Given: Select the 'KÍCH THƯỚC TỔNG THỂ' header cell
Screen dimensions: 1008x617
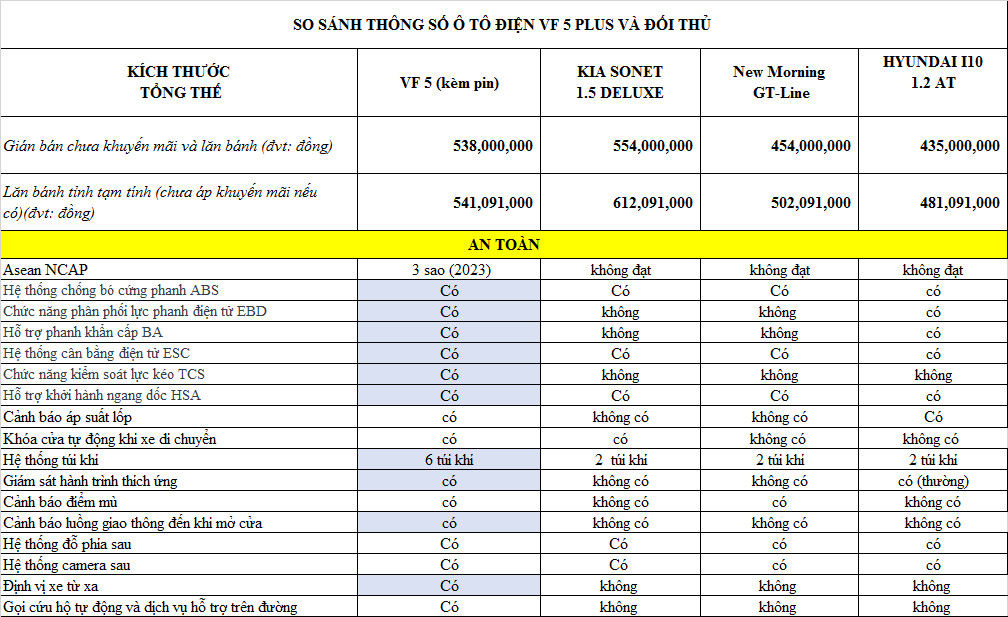Looking at the screenshot, I should click(179, 82).
